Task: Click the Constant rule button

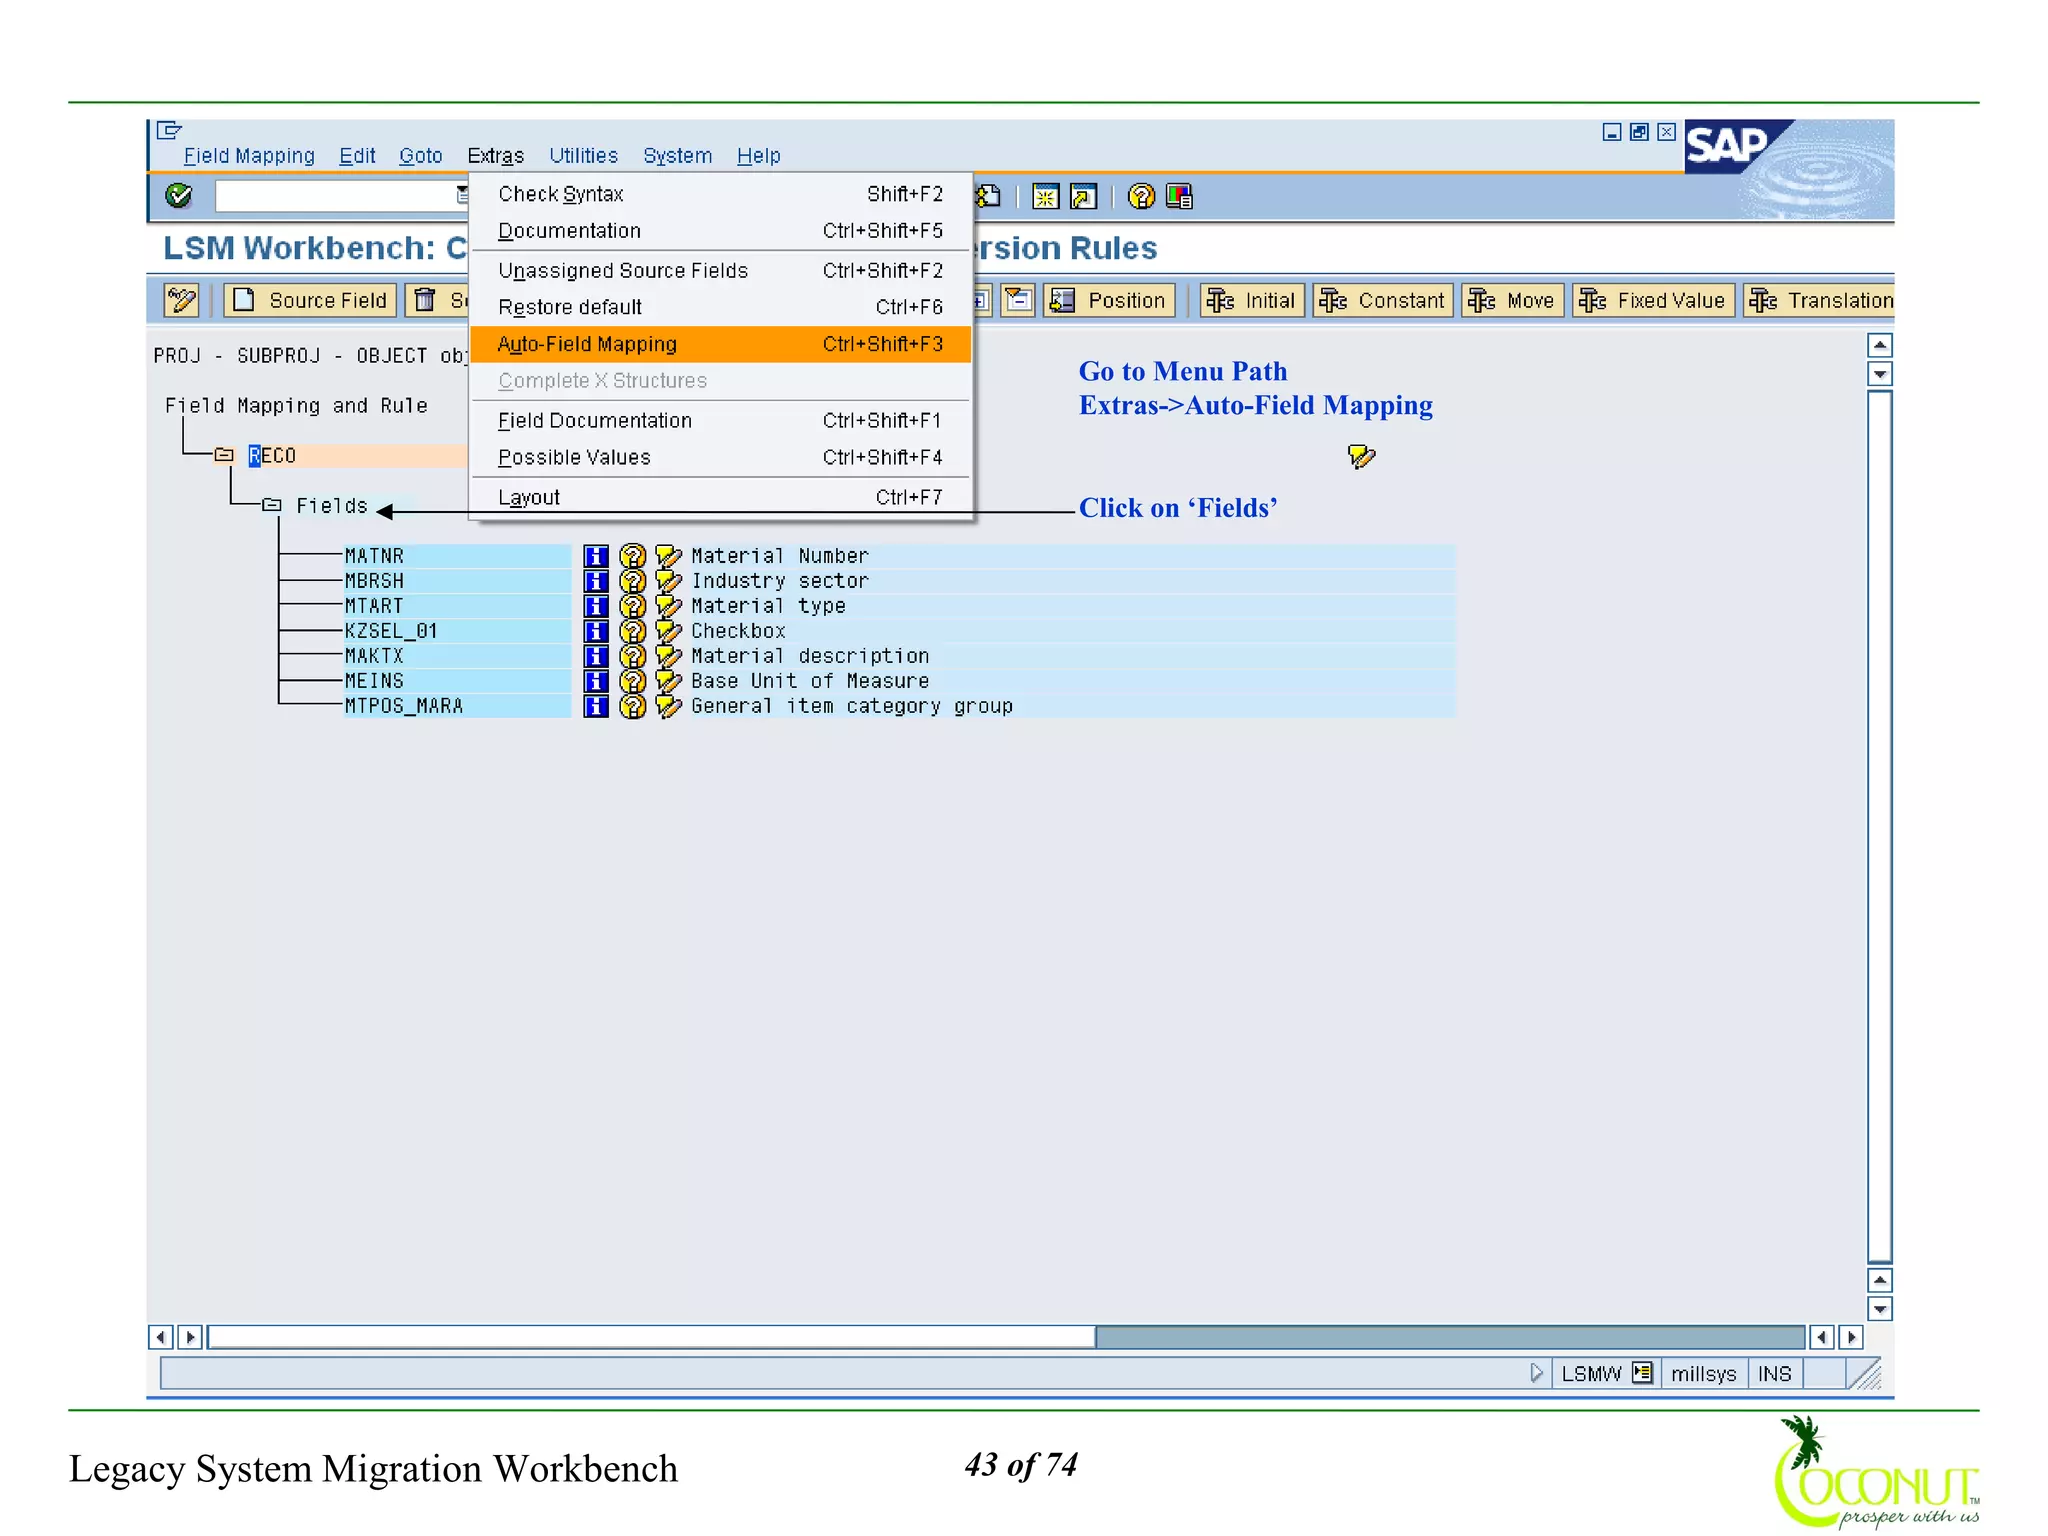Action: pyautogui.click(x=1383, y=300)
